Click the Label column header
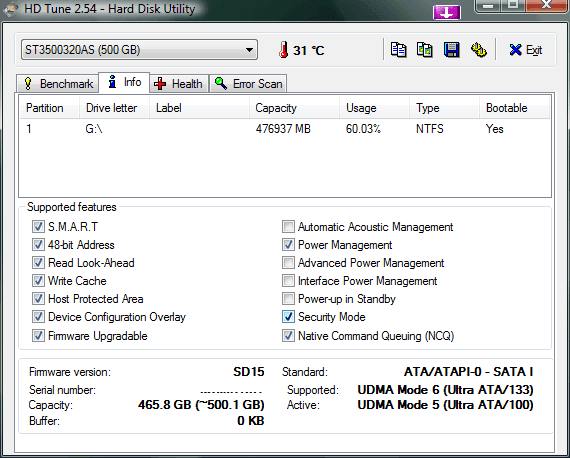This screenshot has width=570, height=458. click(x=199, y=108)
